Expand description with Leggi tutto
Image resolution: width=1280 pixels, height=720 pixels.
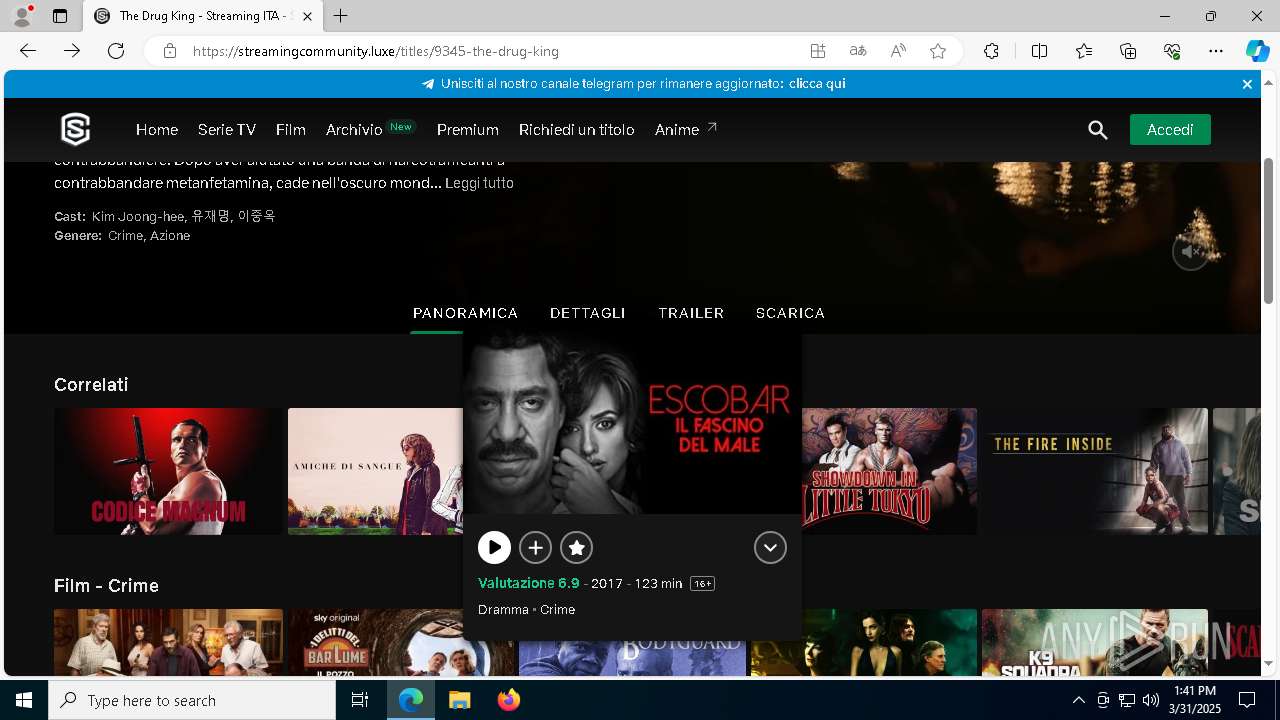[479, 183]
